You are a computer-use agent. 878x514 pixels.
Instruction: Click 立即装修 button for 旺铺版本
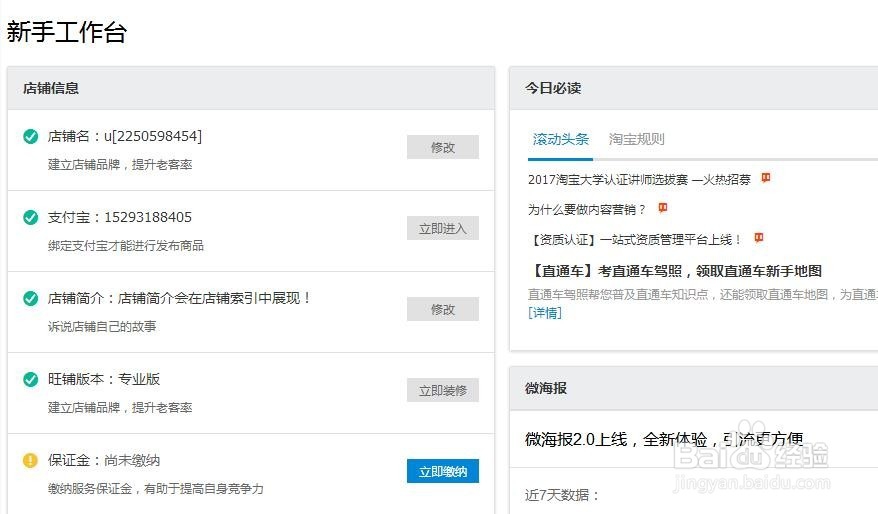pos(443,390)
